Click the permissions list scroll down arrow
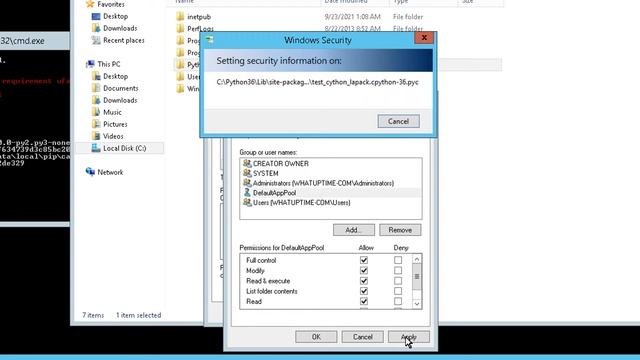 pyautogui.click(x=417, y=304)
